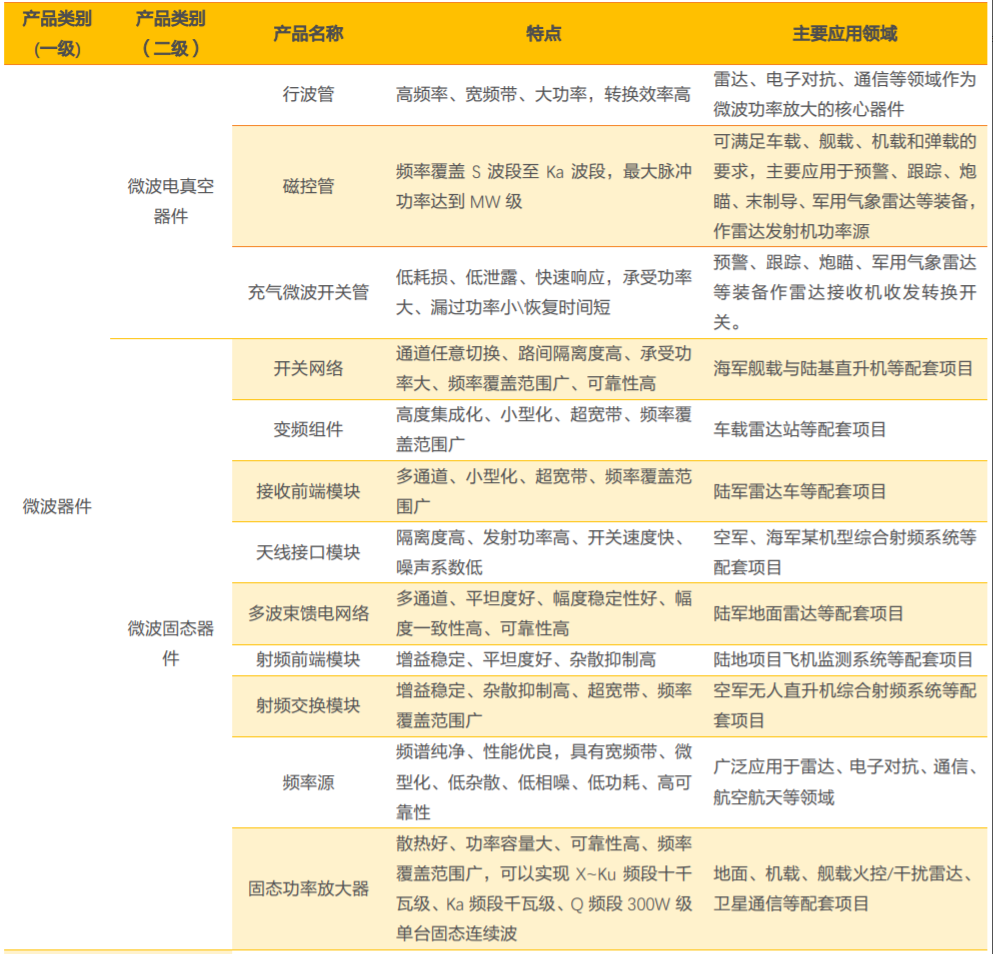Click product name 充气微波开关管

click(x=308, y=292)
